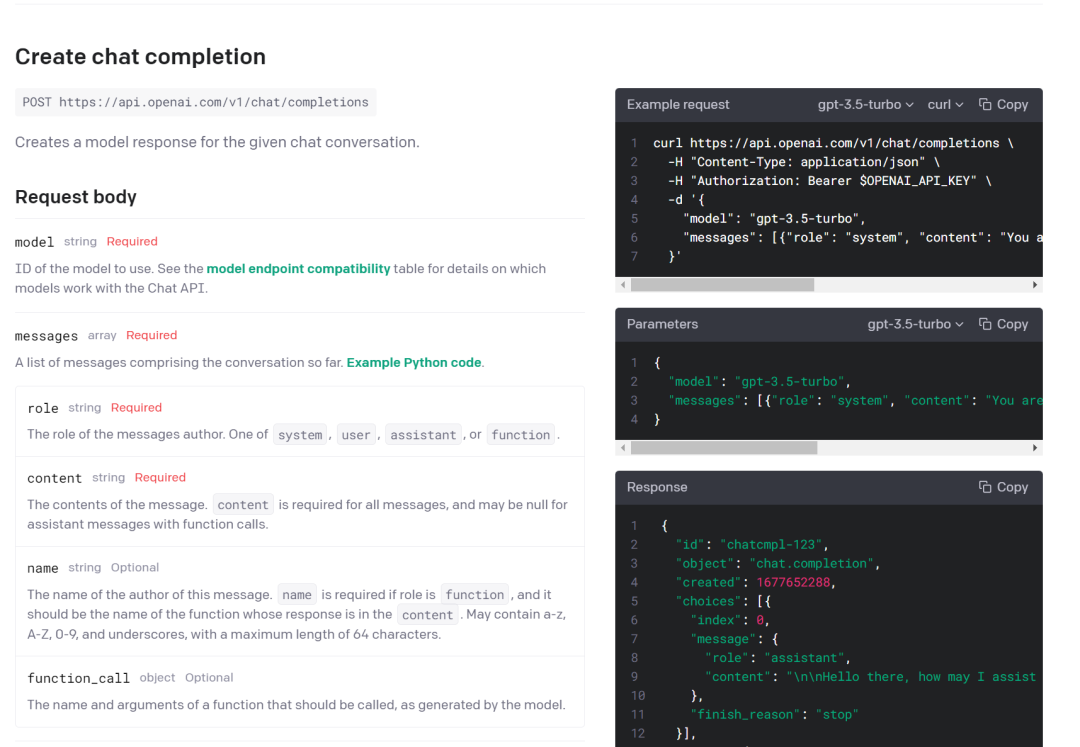
Task: Copy the Response code block
Action: click(1004, 487)
